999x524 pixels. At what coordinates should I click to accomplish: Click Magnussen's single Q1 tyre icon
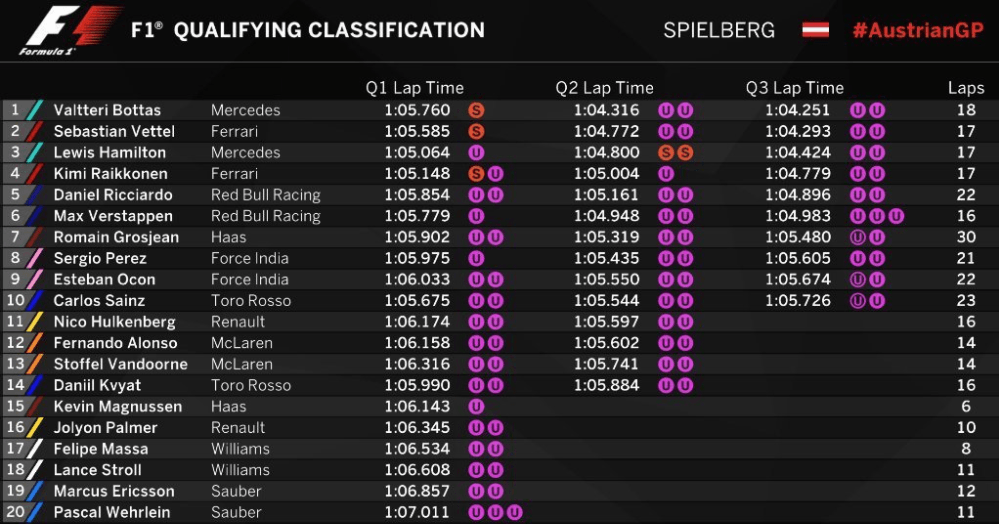coord(476,406)
